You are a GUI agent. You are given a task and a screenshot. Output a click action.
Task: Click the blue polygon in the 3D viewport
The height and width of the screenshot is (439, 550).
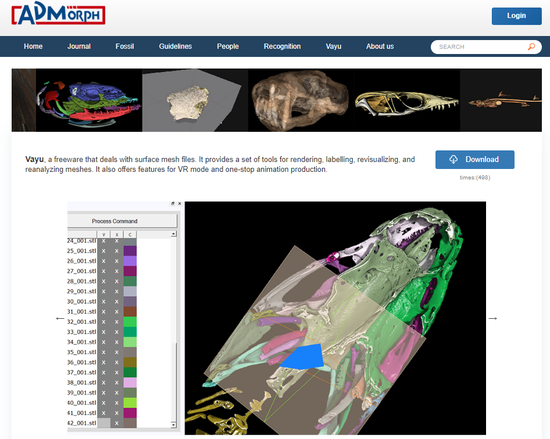click(x=302, y=357)
